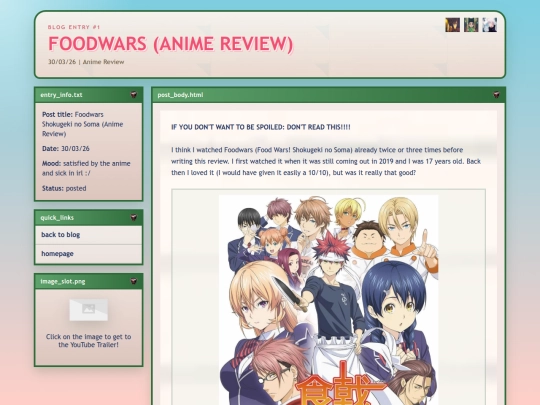Image resolution: width=540 pixels, height=405 pixels.
Task: Click the gem icon on post_body.html panel
Action: (x=496, y=95)
